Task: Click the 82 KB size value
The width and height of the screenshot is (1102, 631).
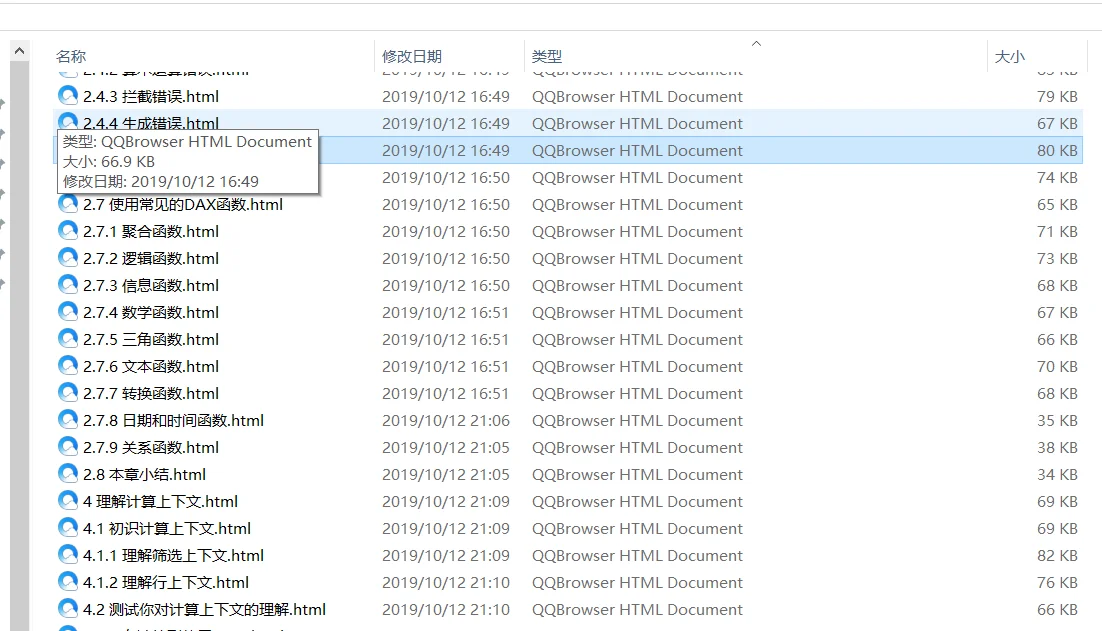Action: 1057,555
